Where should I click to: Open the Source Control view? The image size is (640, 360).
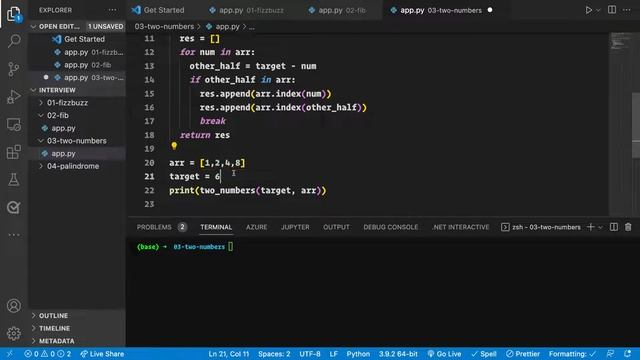[14, 69]
